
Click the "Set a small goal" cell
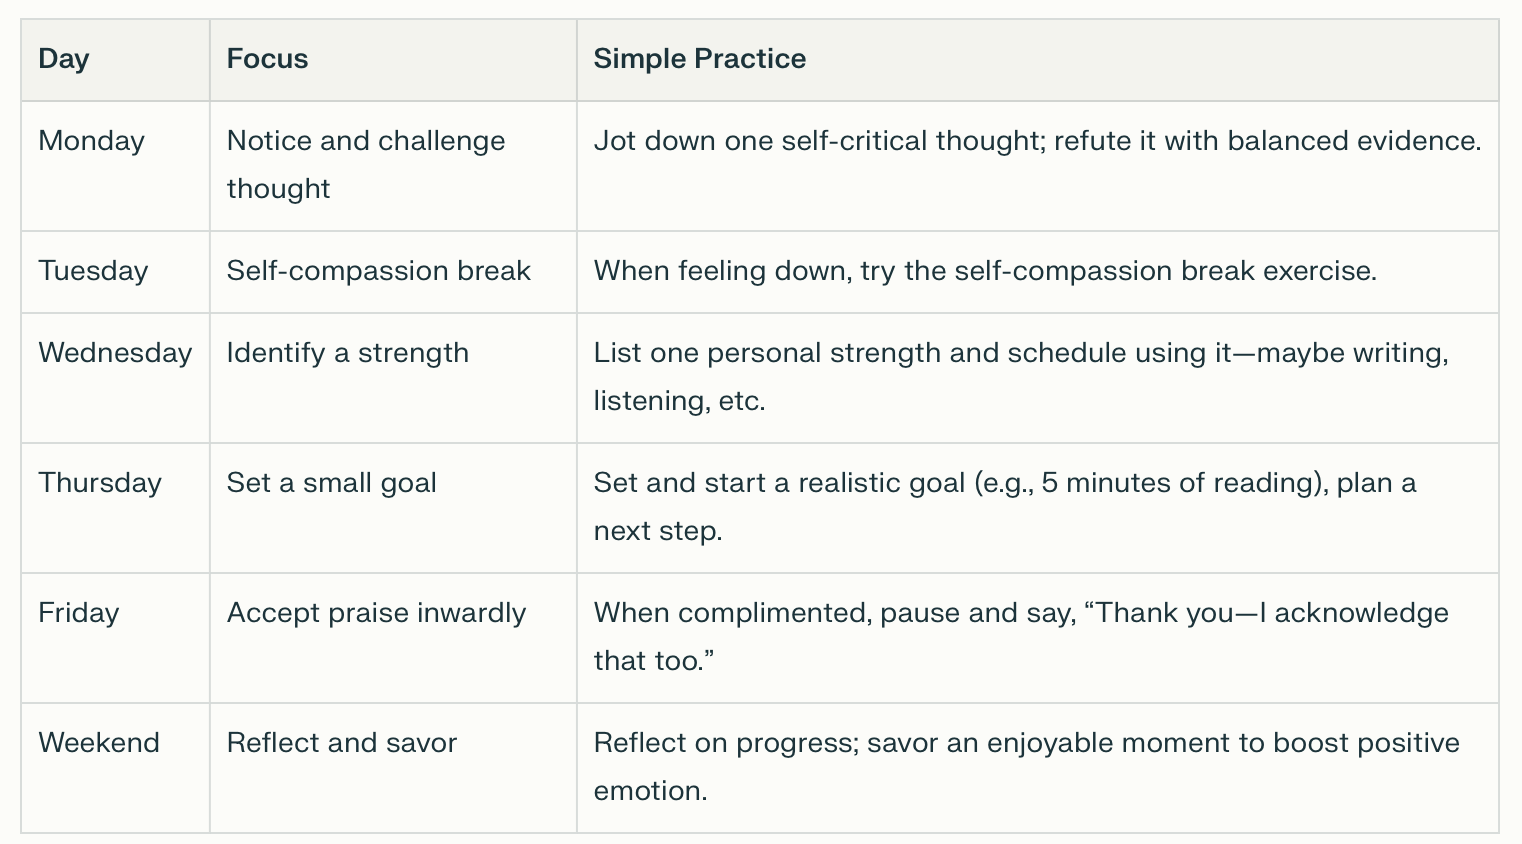pos(331,483)
